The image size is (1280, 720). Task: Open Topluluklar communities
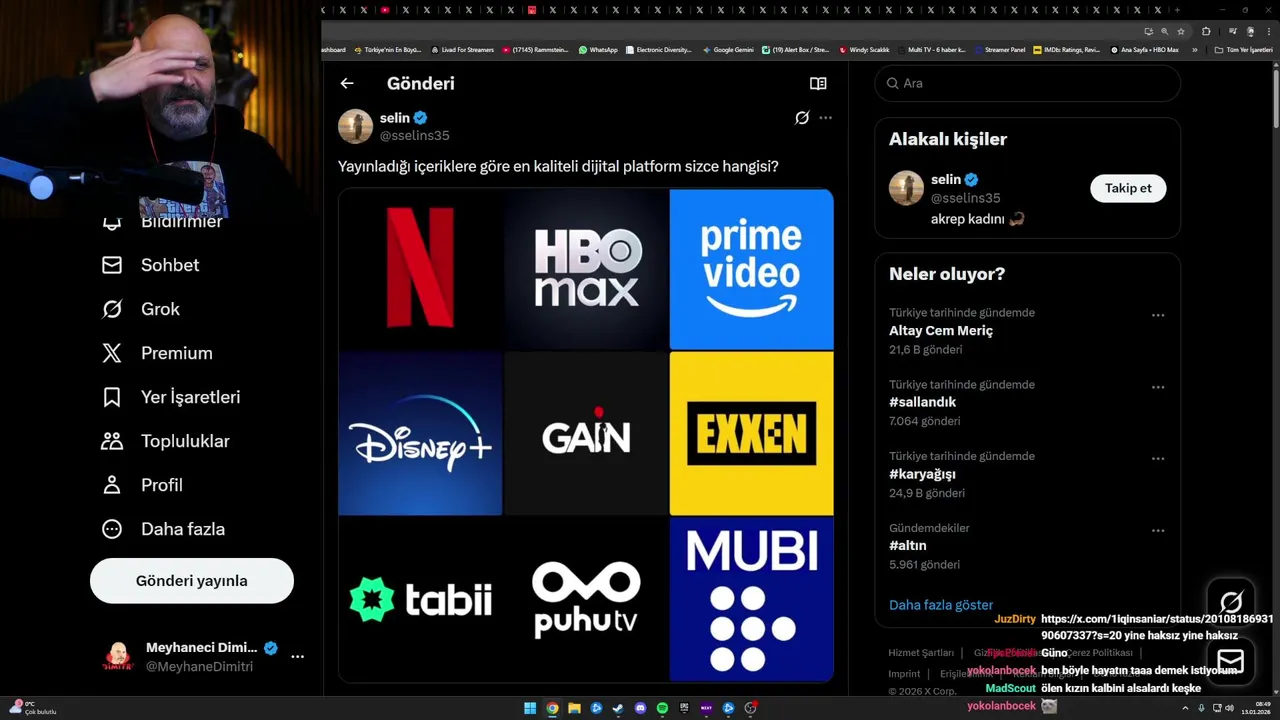166,441
